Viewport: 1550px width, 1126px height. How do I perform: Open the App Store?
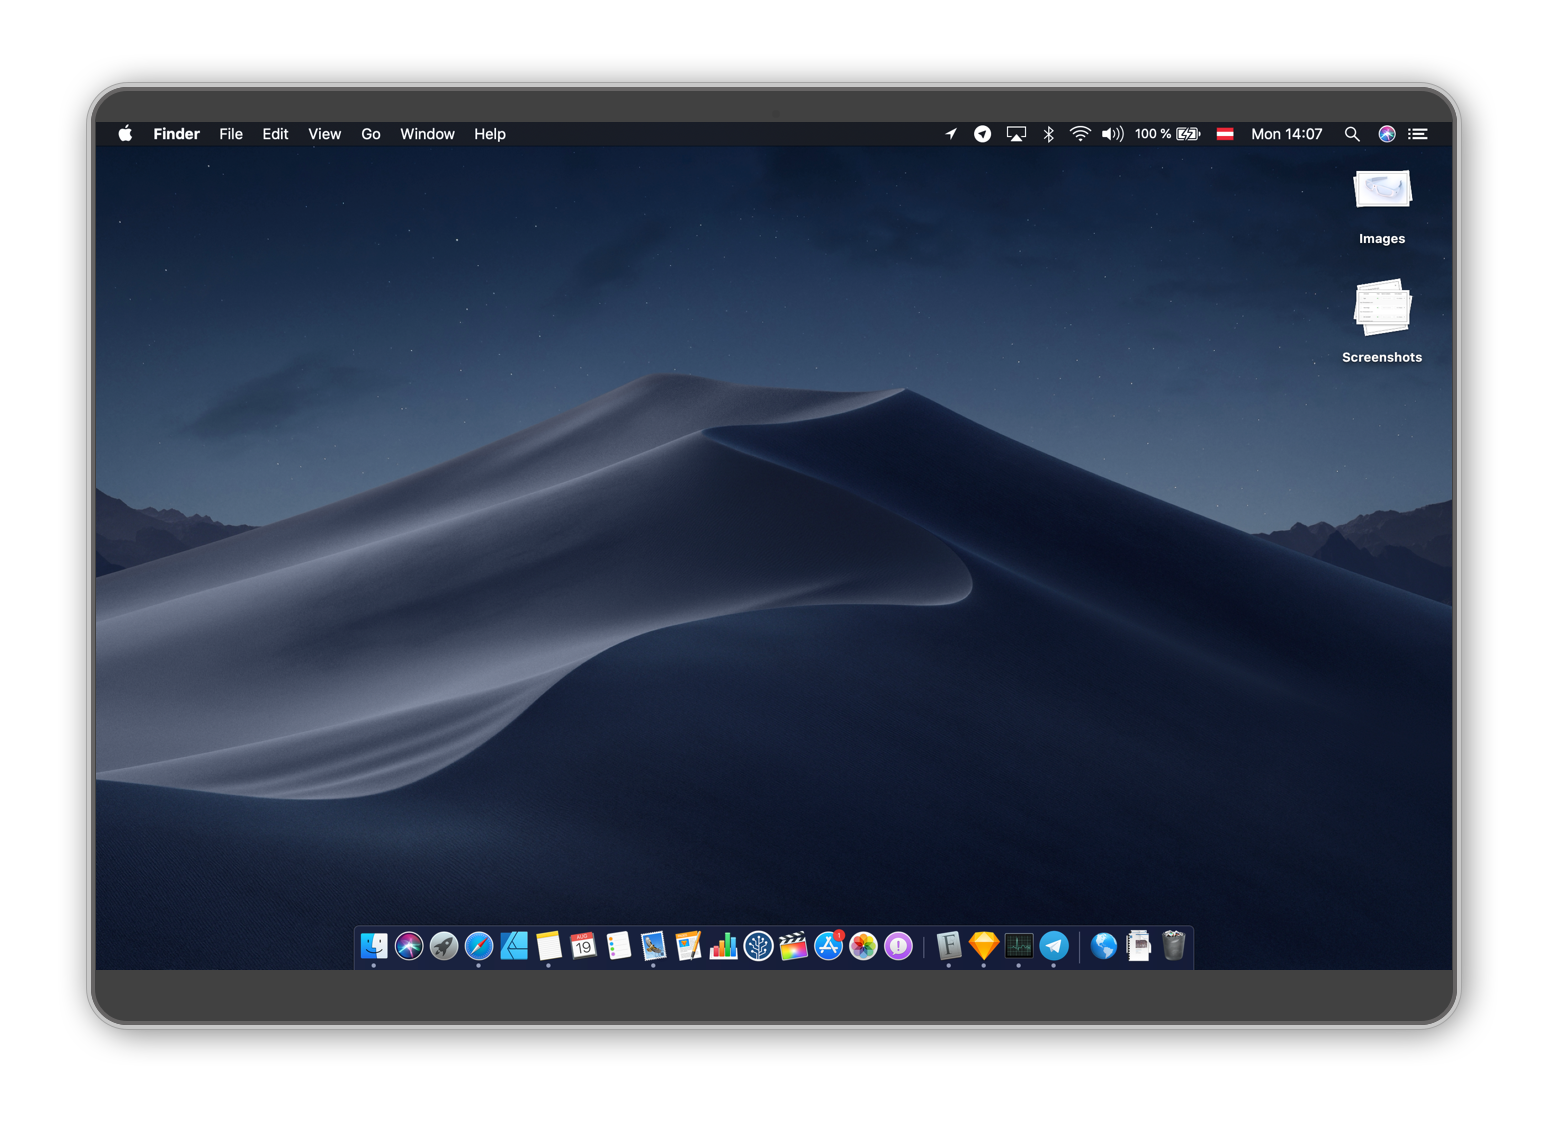pyautogui.click(x=828, y=946)
